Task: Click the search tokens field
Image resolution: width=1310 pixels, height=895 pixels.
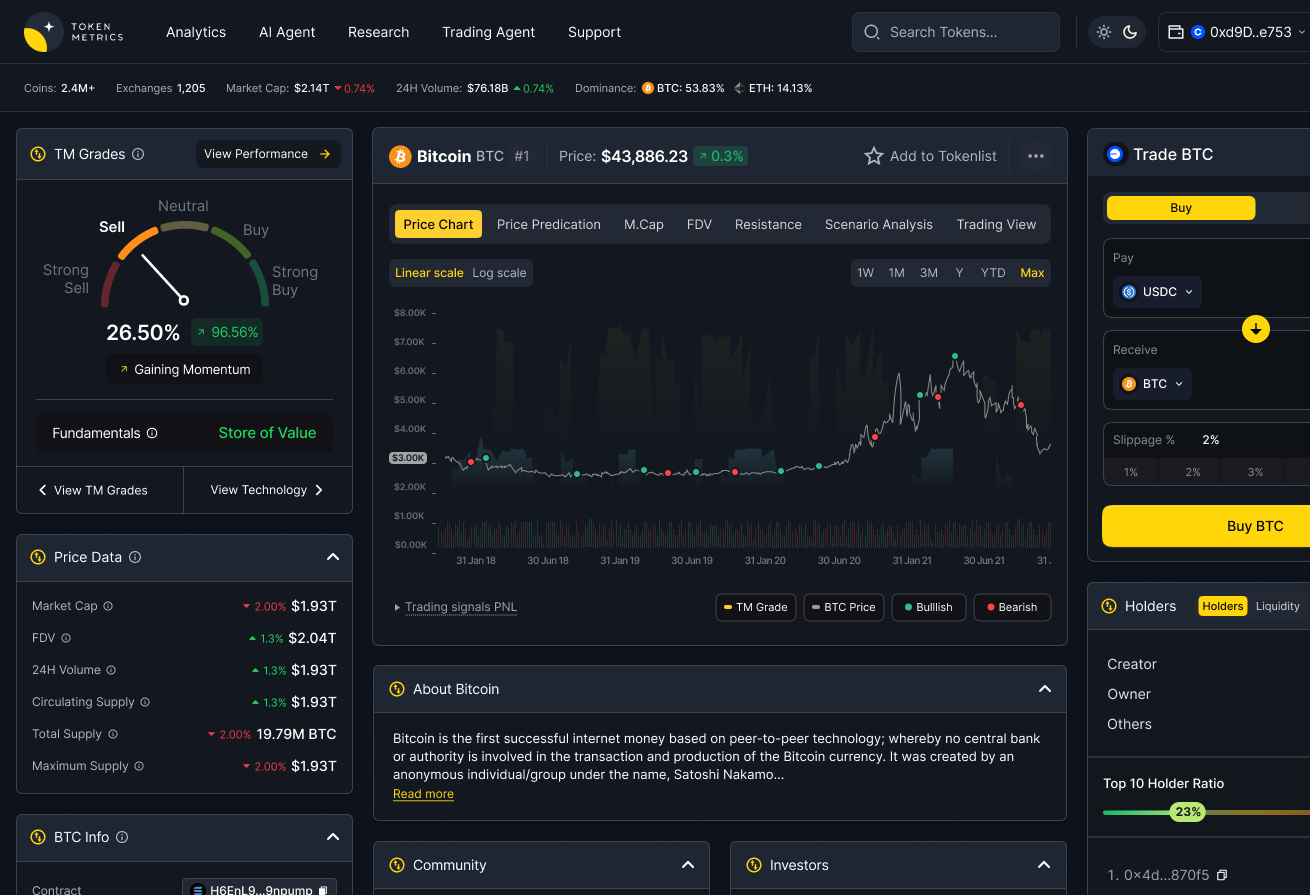Action: (x=955, y=32)
